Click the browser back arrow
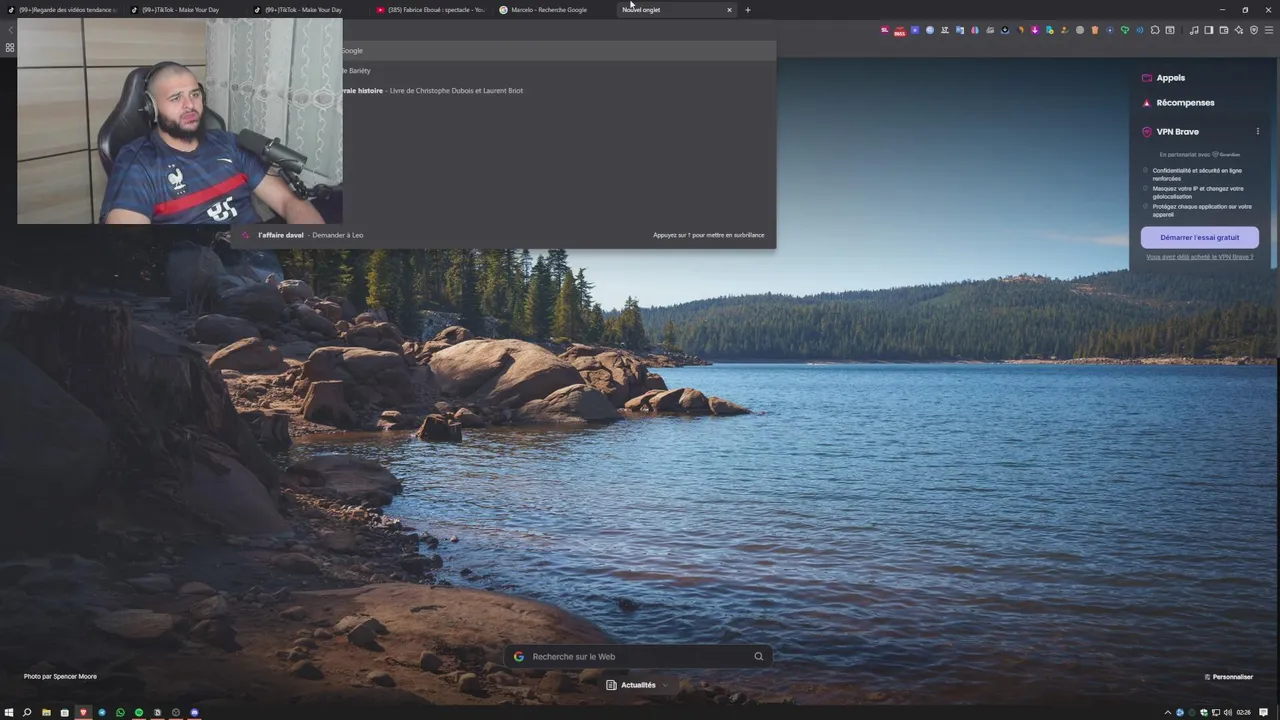 pos(10,30)
